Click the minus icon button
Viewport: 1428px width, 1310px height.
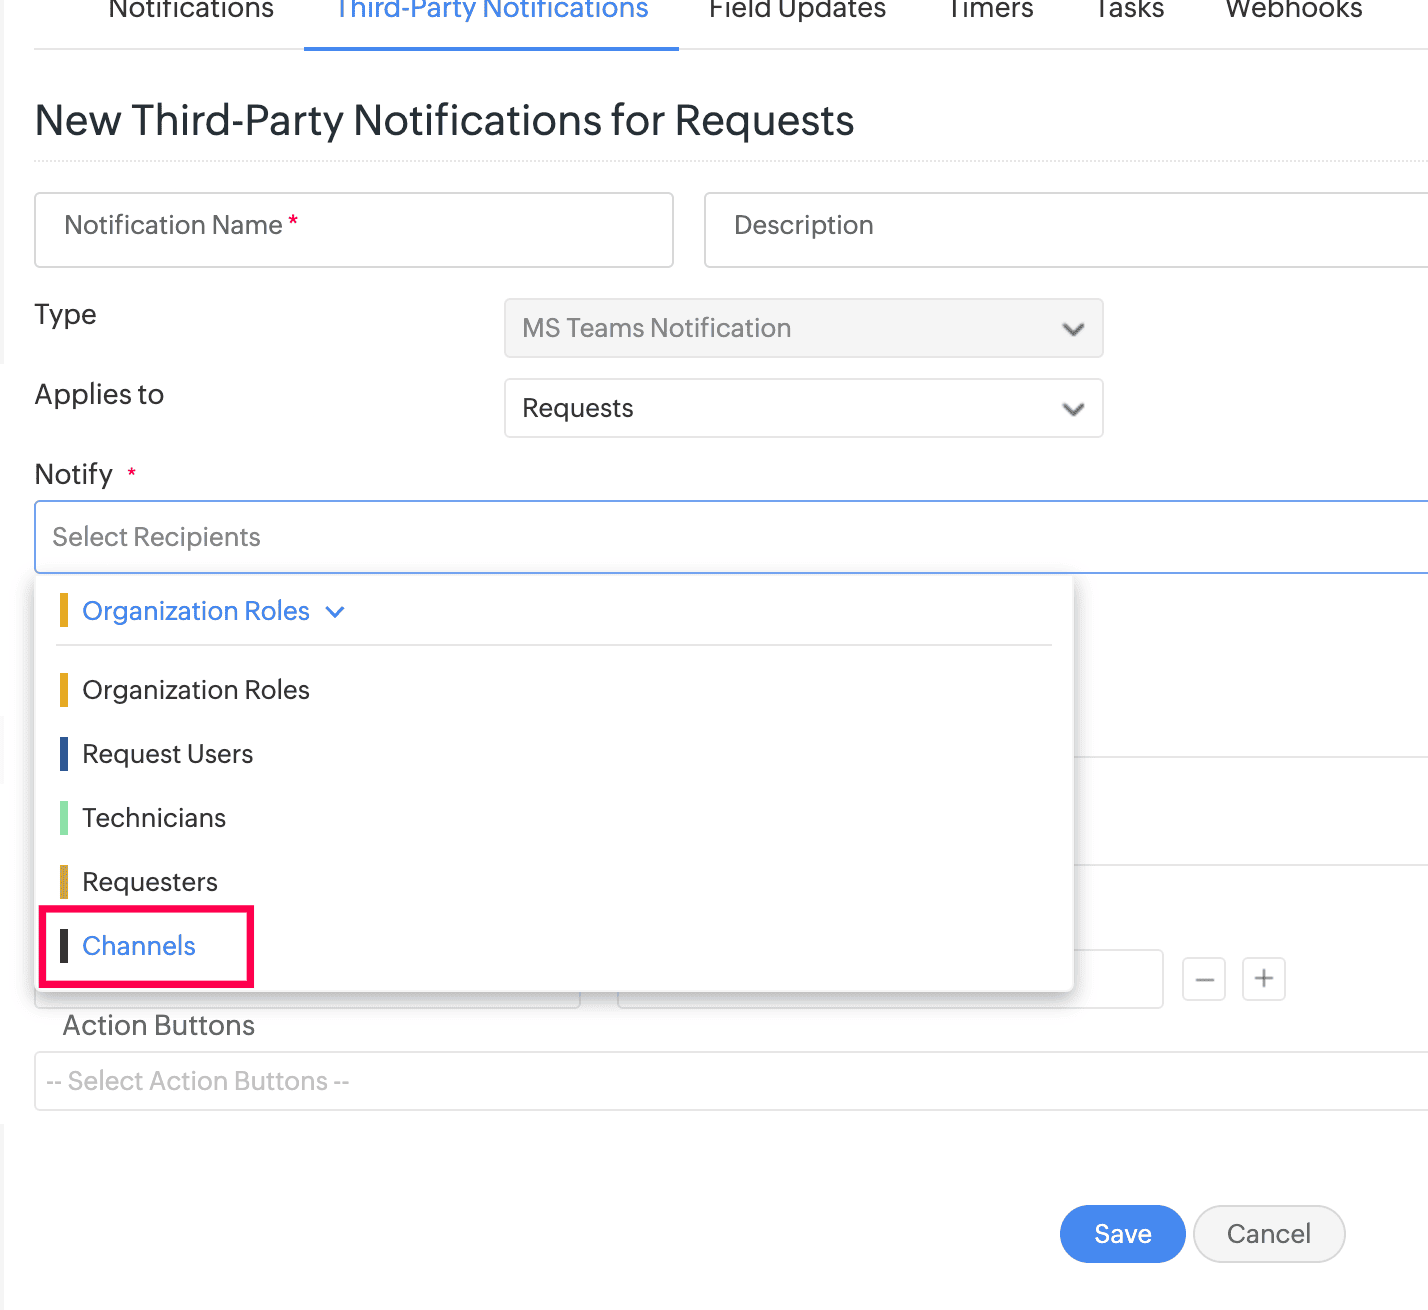(x=1204, y=979)
